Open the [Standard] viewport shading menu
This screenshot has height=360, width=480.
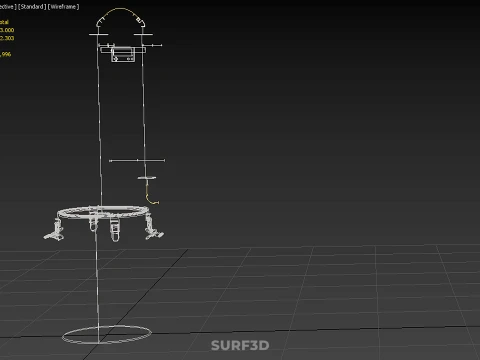click(x=32, y=7)
